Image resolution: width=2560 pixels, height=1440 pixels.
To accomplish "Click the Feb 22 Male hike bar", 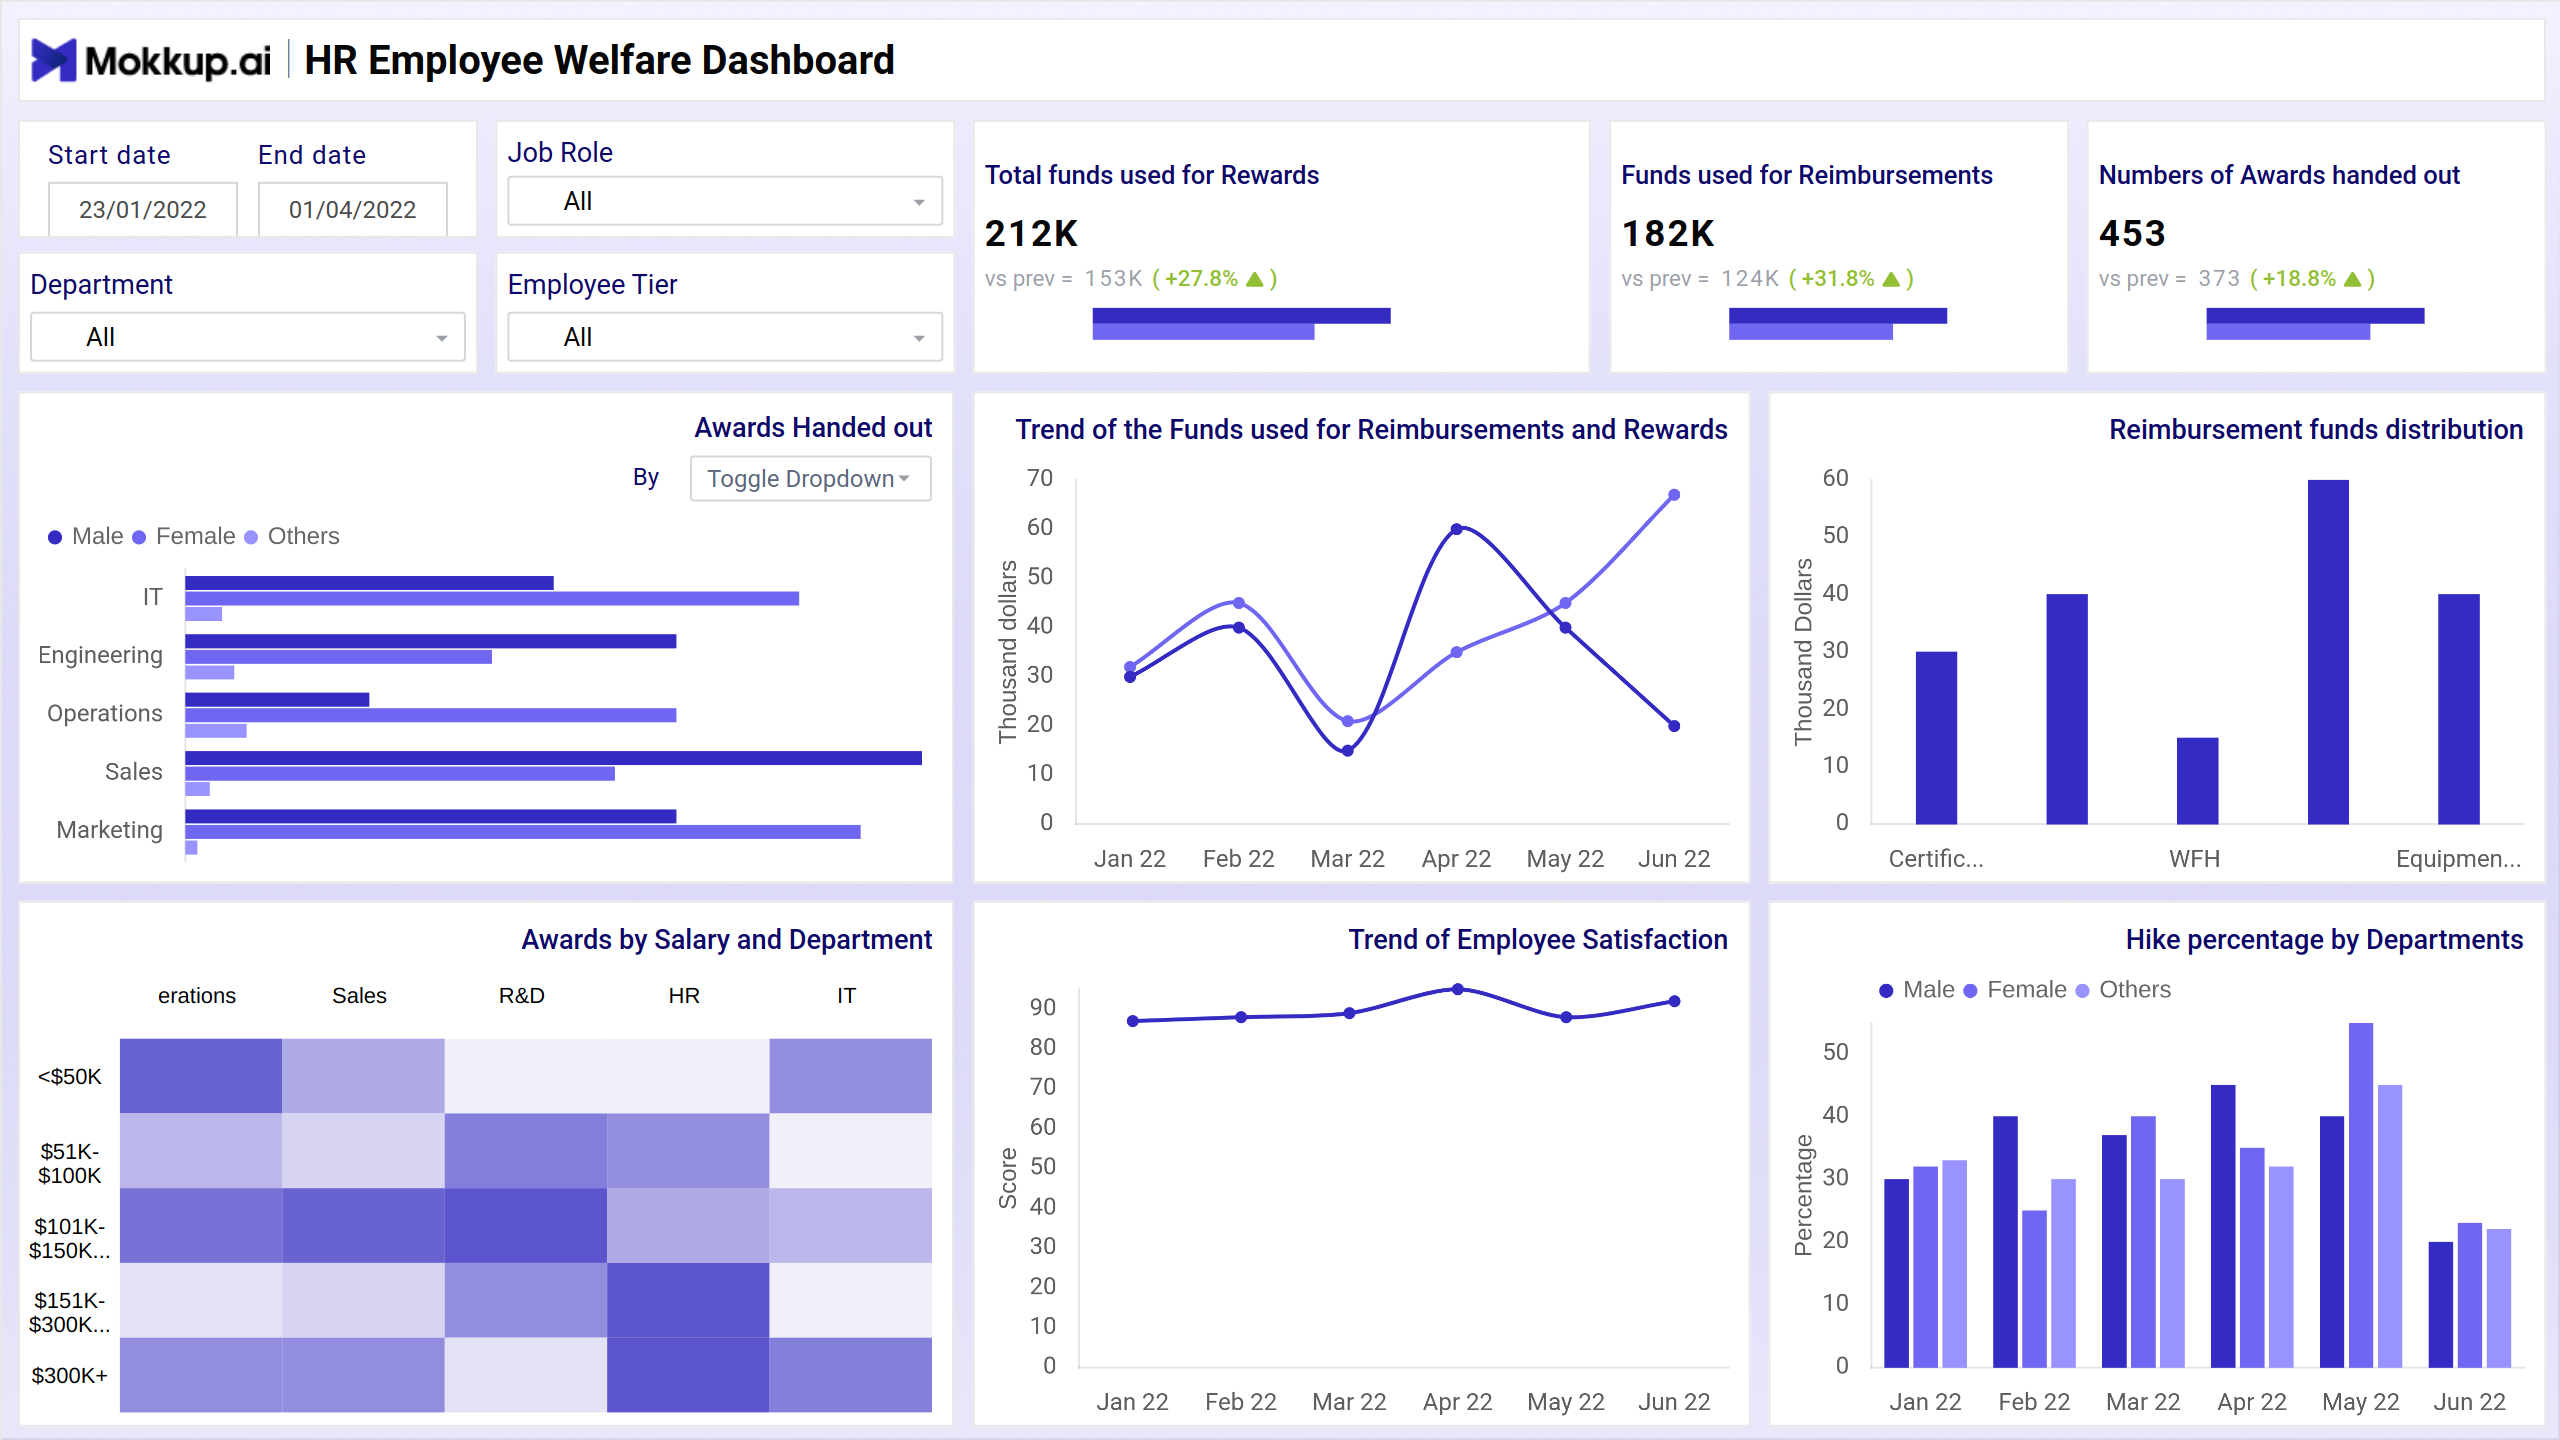I will pos(2005,1242).
